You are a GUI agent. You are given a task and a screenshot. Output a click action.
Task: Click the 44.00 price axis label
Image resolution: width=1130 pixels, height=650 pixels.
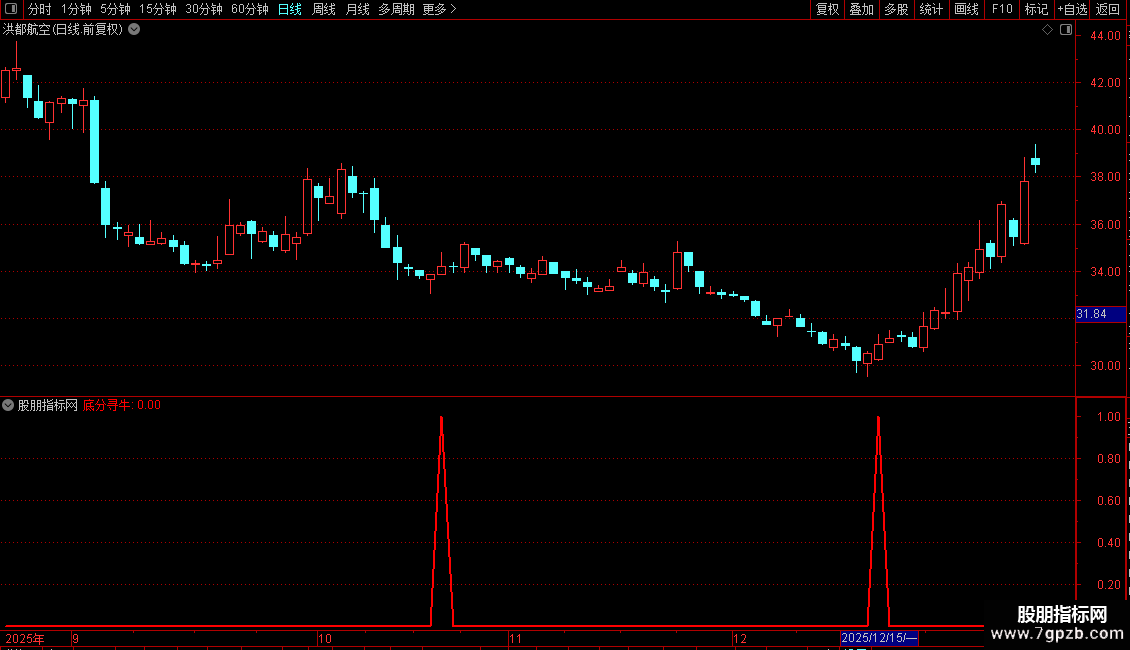click(x=1105, y=35)
